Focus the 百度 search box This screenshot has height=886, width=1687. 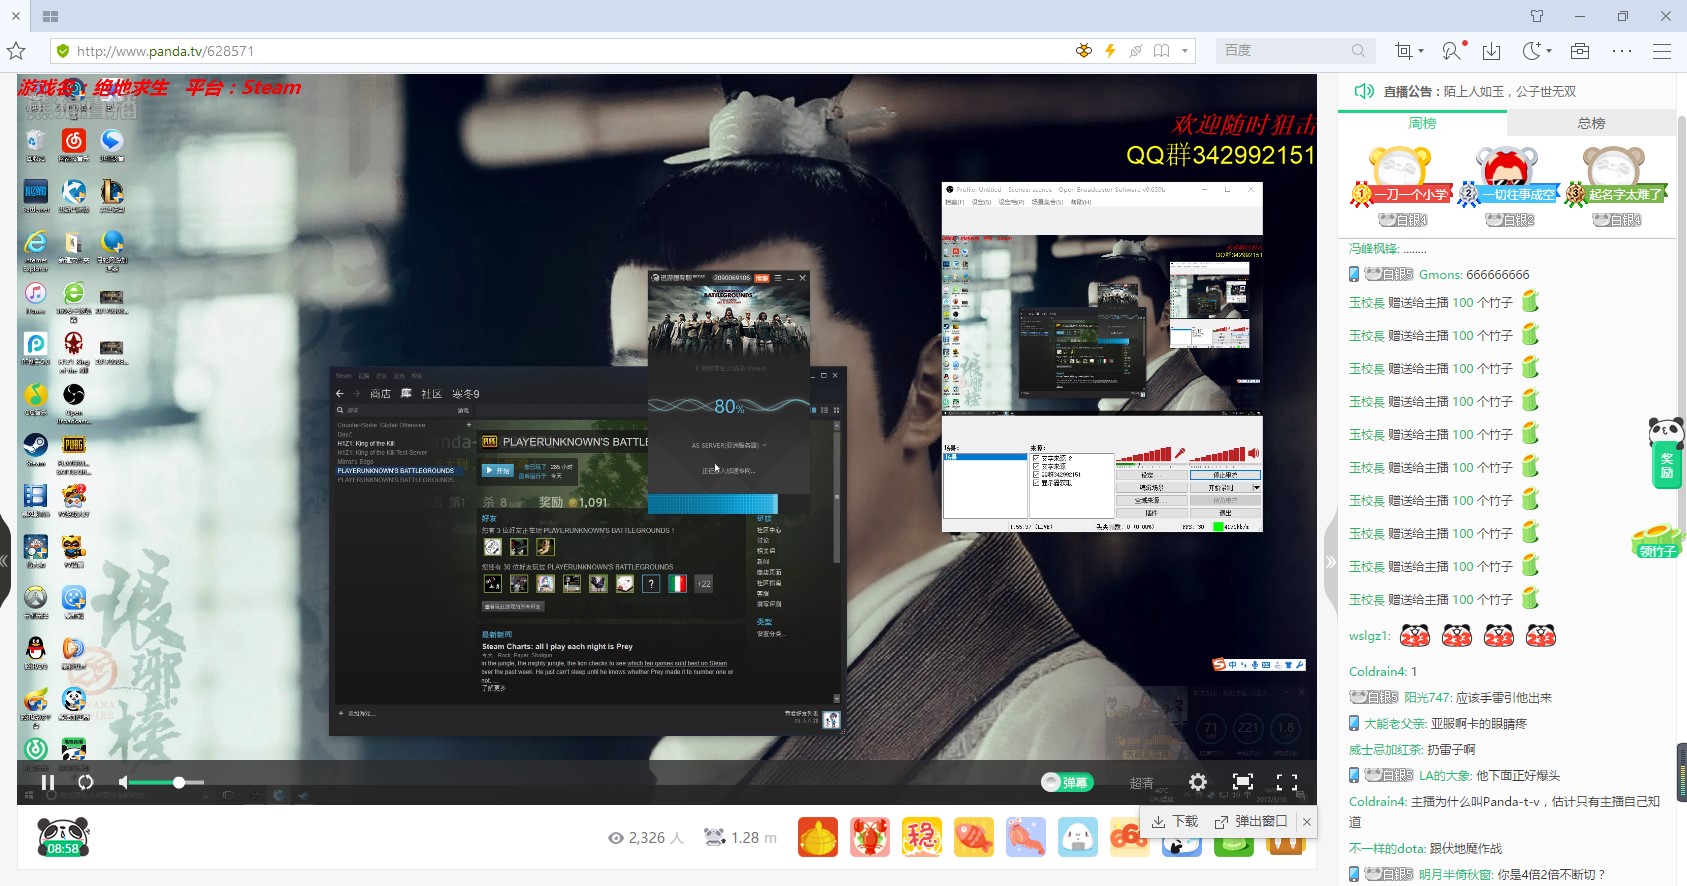pos(1283,50)
